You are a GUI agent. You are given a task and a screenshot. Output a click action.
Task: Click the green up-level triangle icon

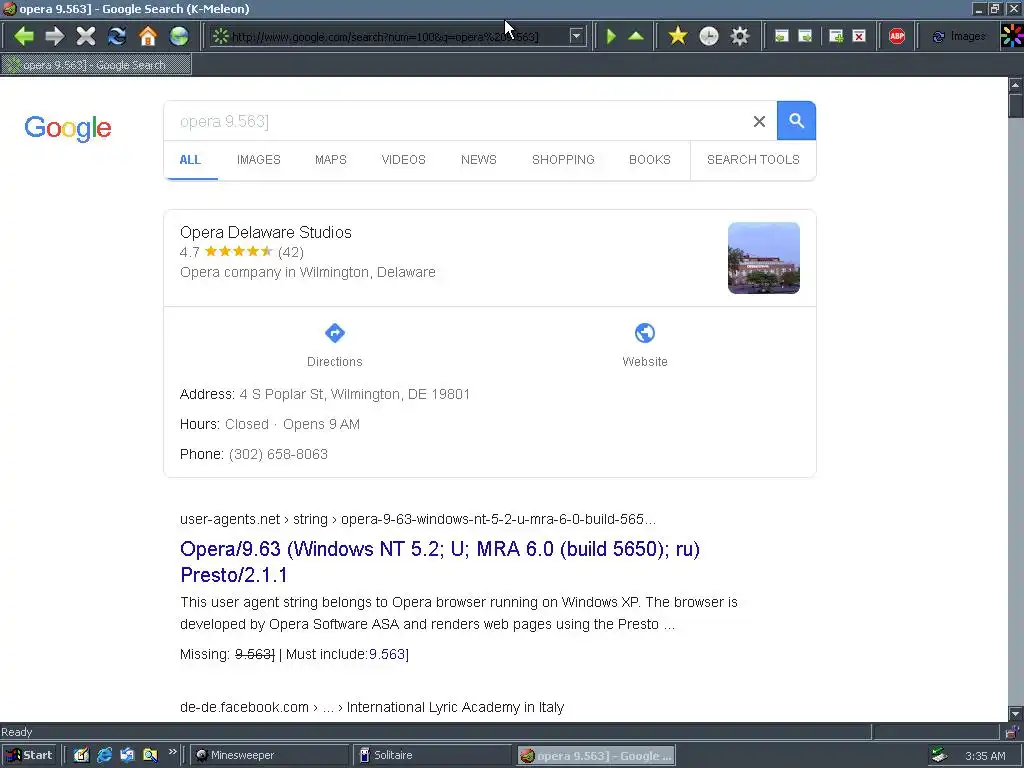pos(635,36)
